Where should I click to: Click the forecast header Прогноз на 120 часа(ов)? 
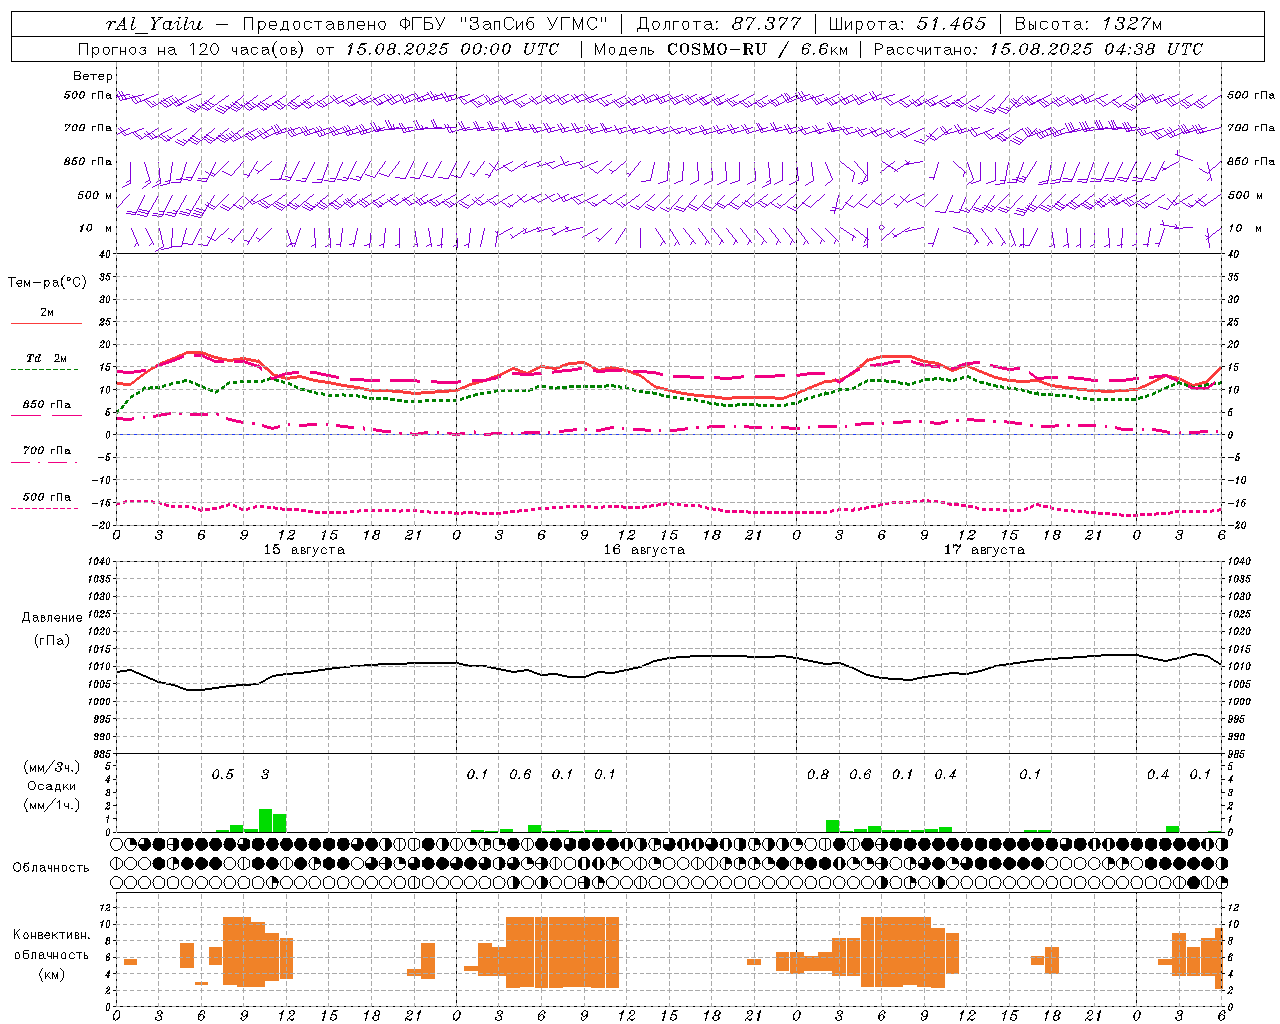point(192,49)
